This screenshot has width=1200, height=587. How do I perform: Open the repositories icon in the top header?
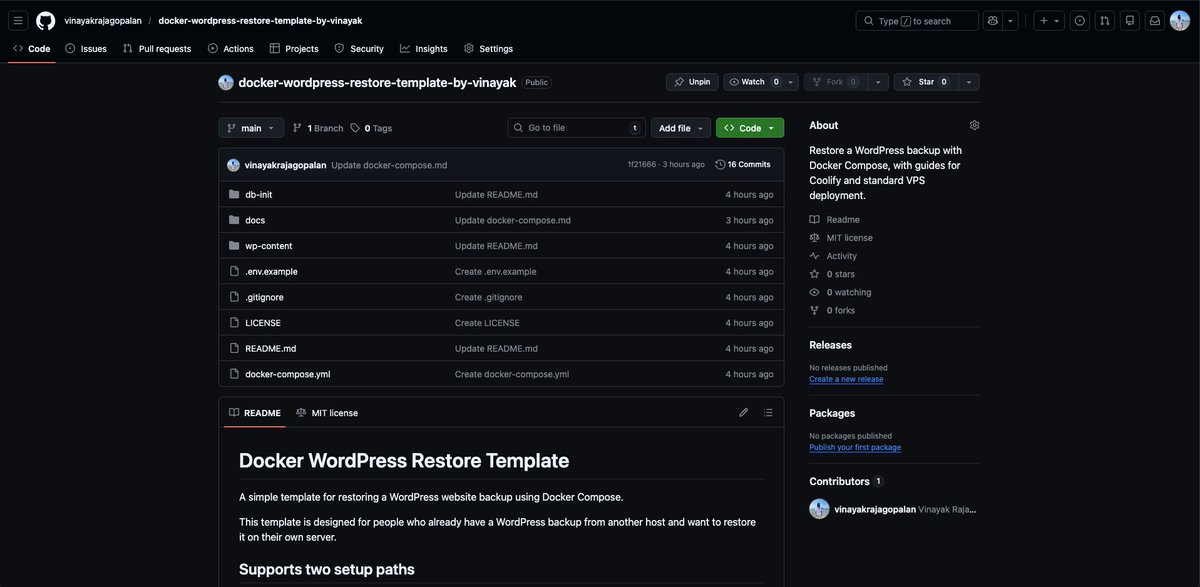(1130, 20)
